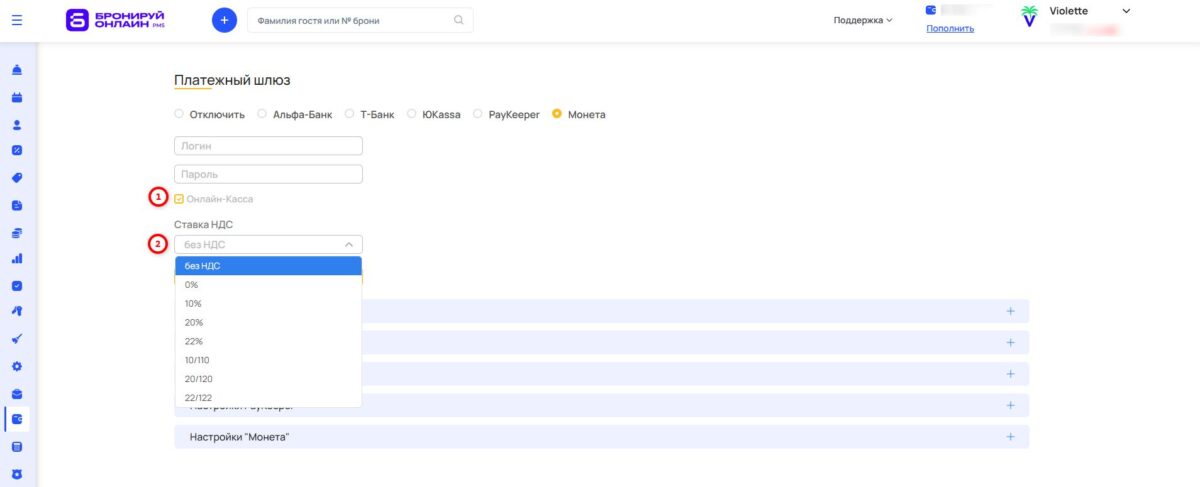Open the calendar icon in sidebar
1200x487 pixels.
click(17, 99)
